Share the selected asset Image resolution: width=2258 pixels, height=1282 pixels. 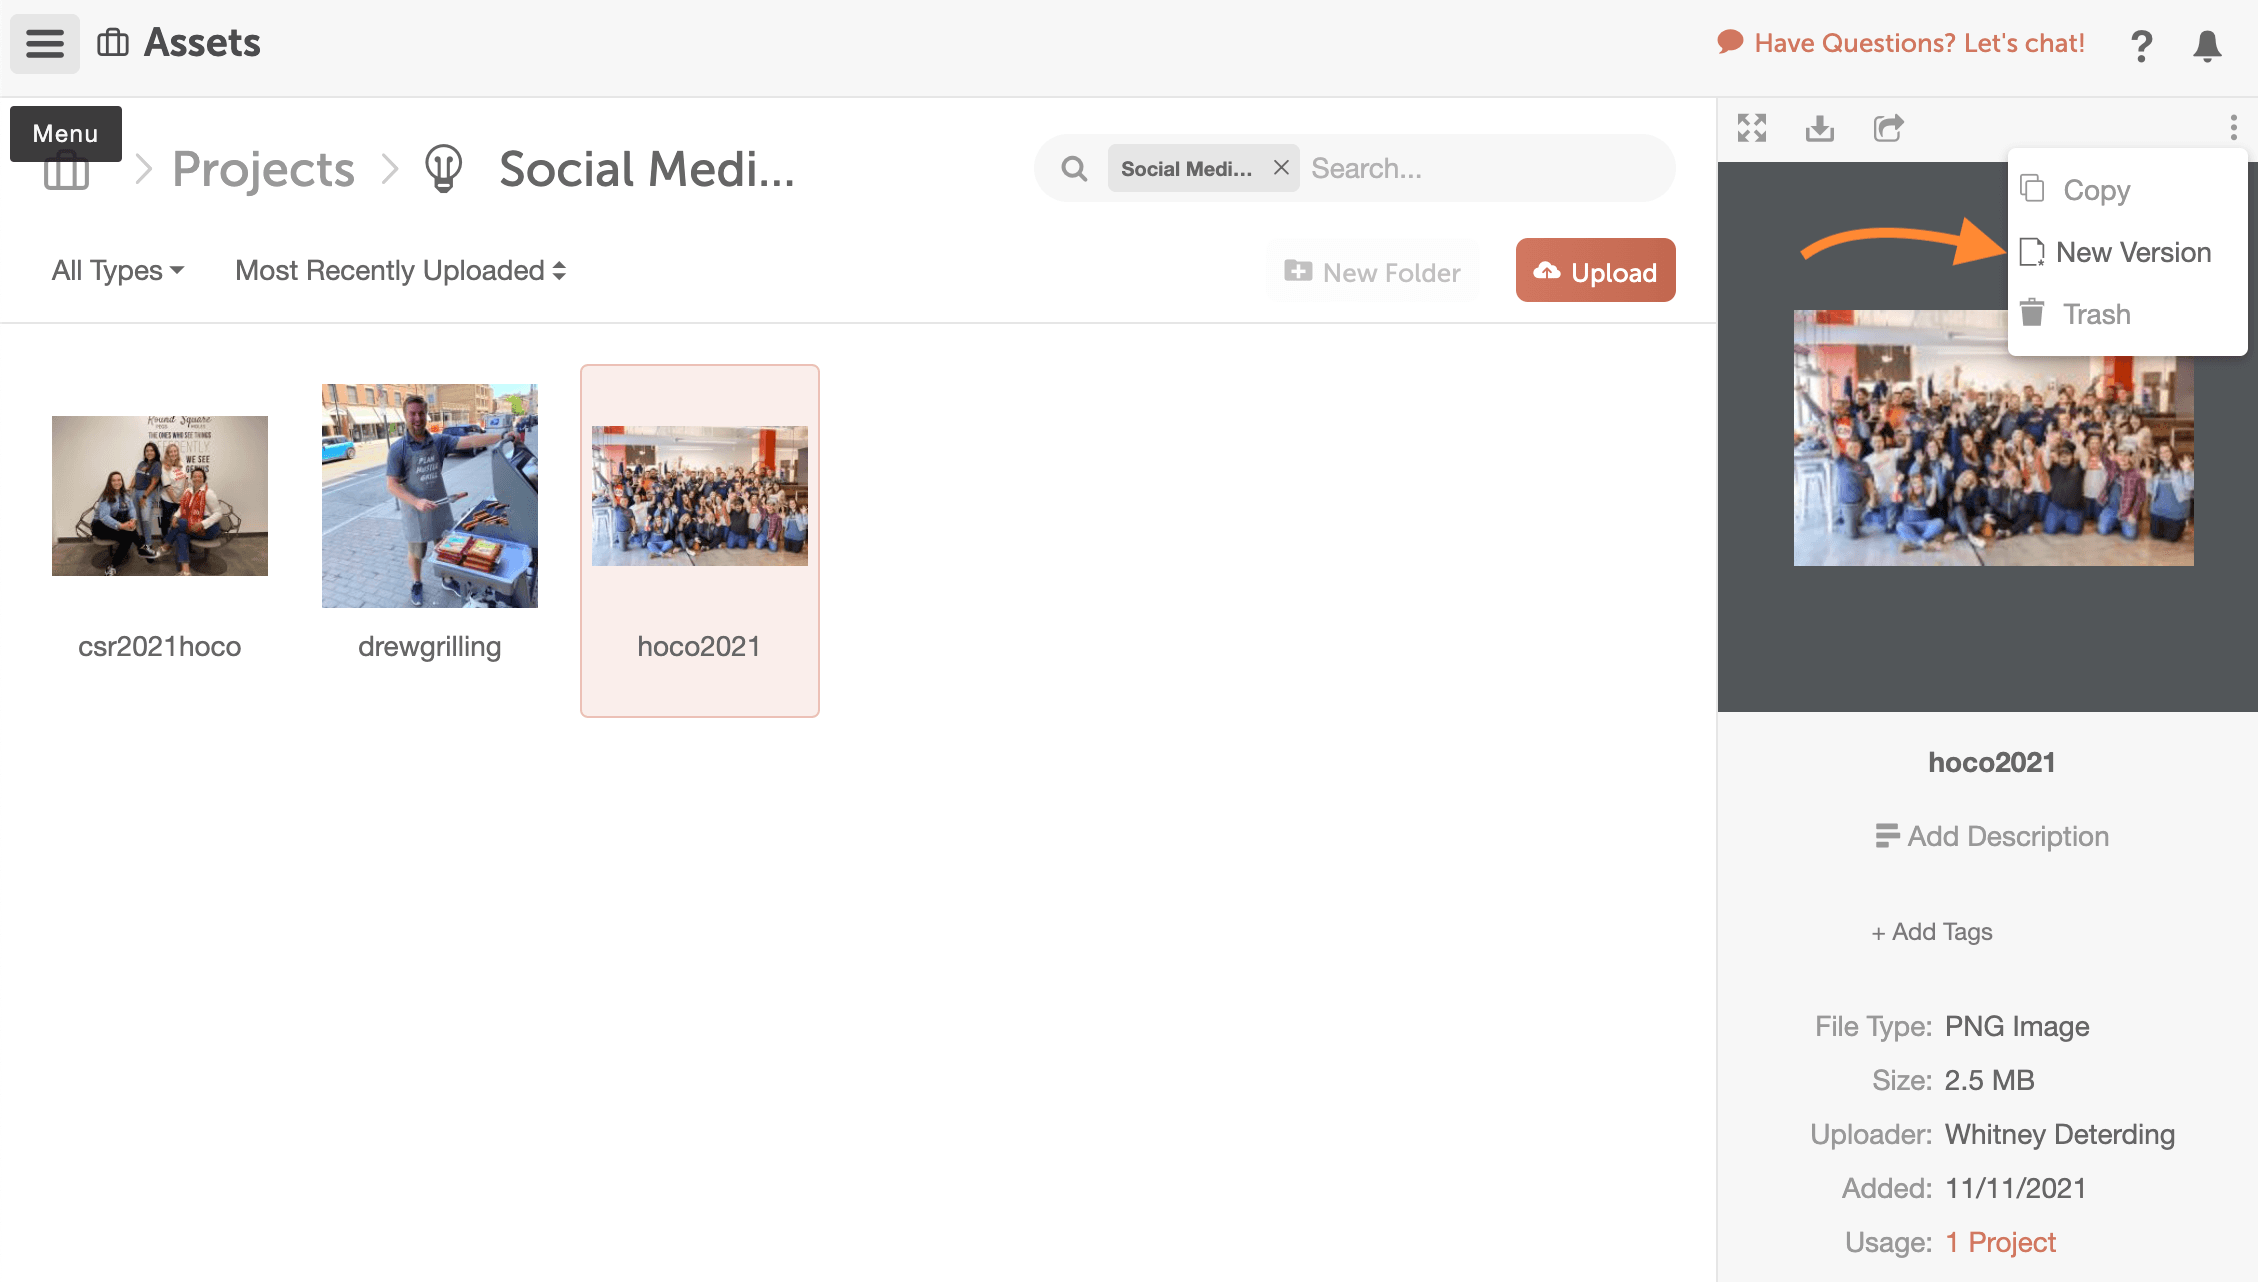pyautogui.click(x=1888, y=128)
